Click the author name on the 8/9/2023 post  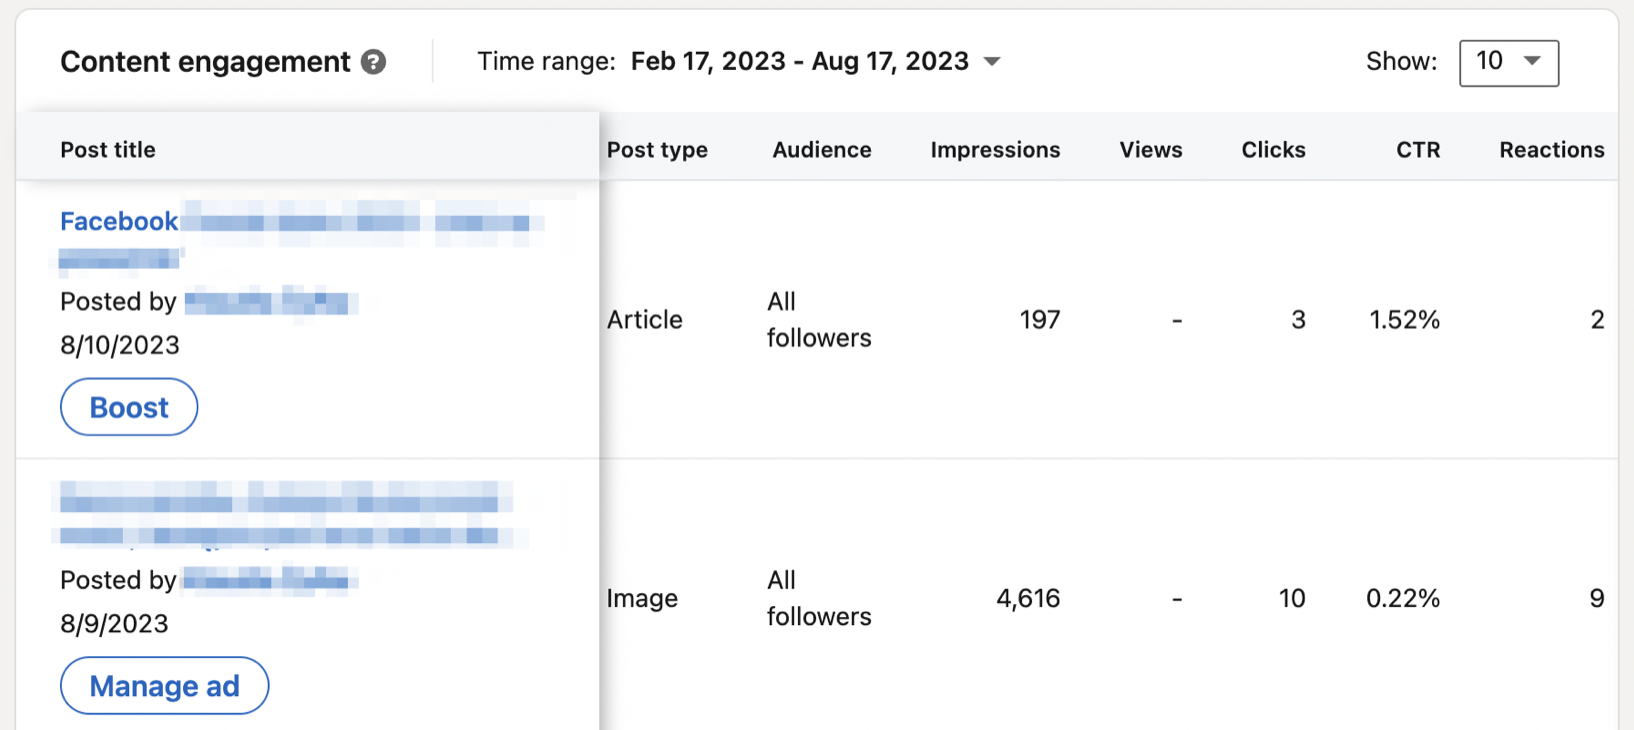tap(270, 580)
